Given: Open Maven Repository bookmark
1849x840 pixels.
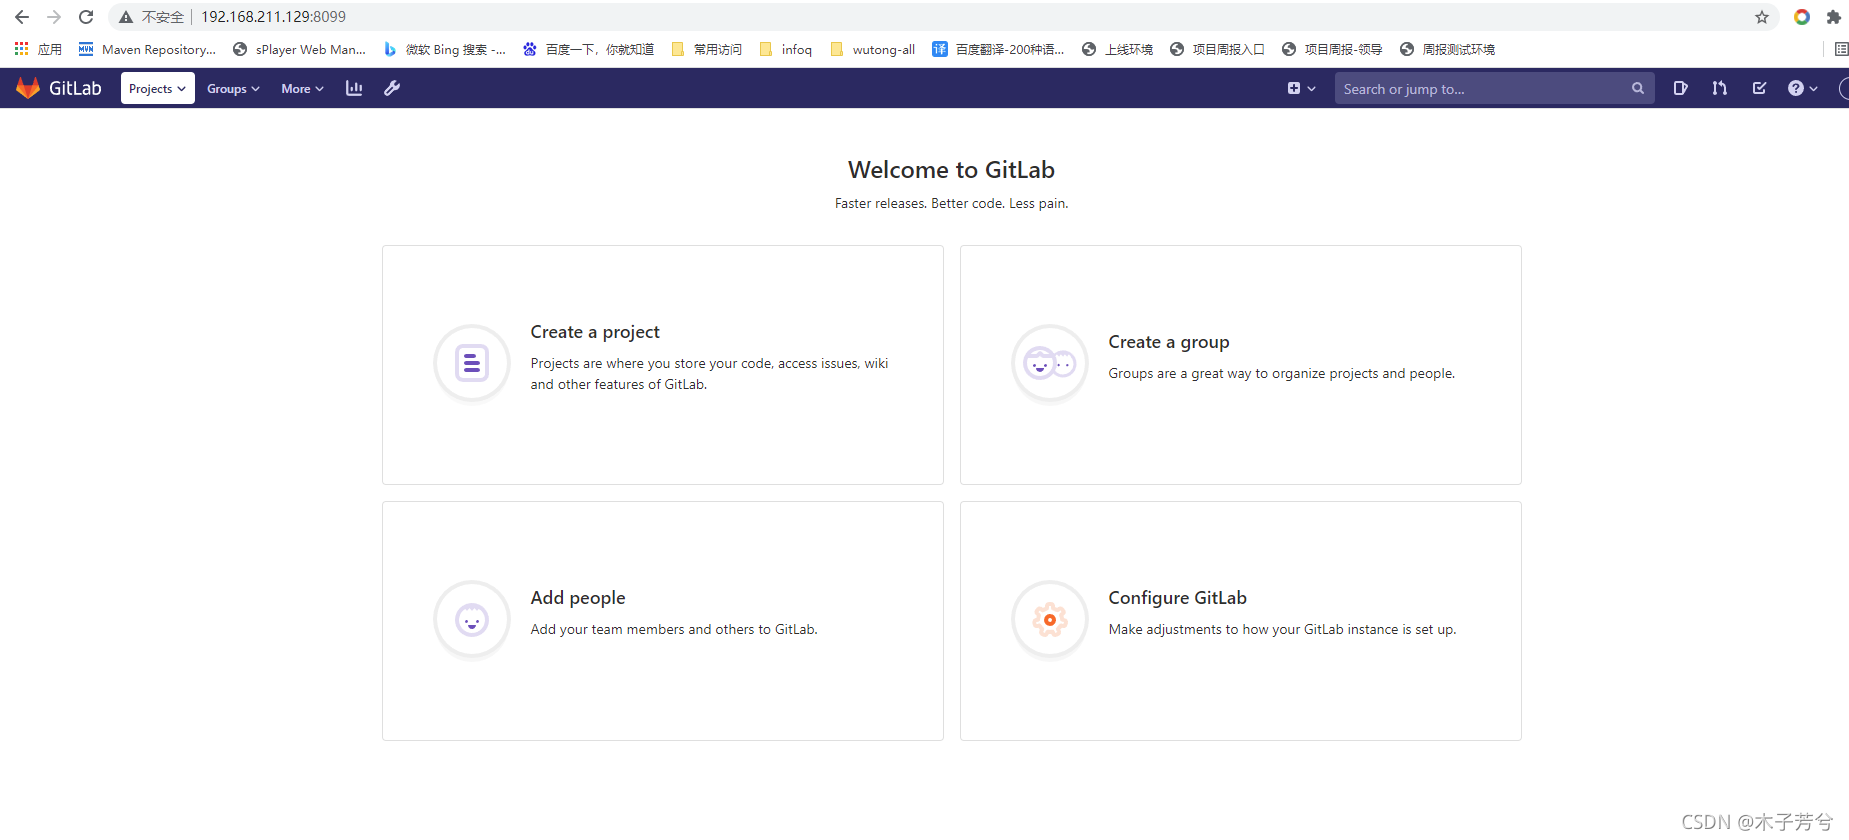Looking at the screenshot, I should click(x=147, y=49).
